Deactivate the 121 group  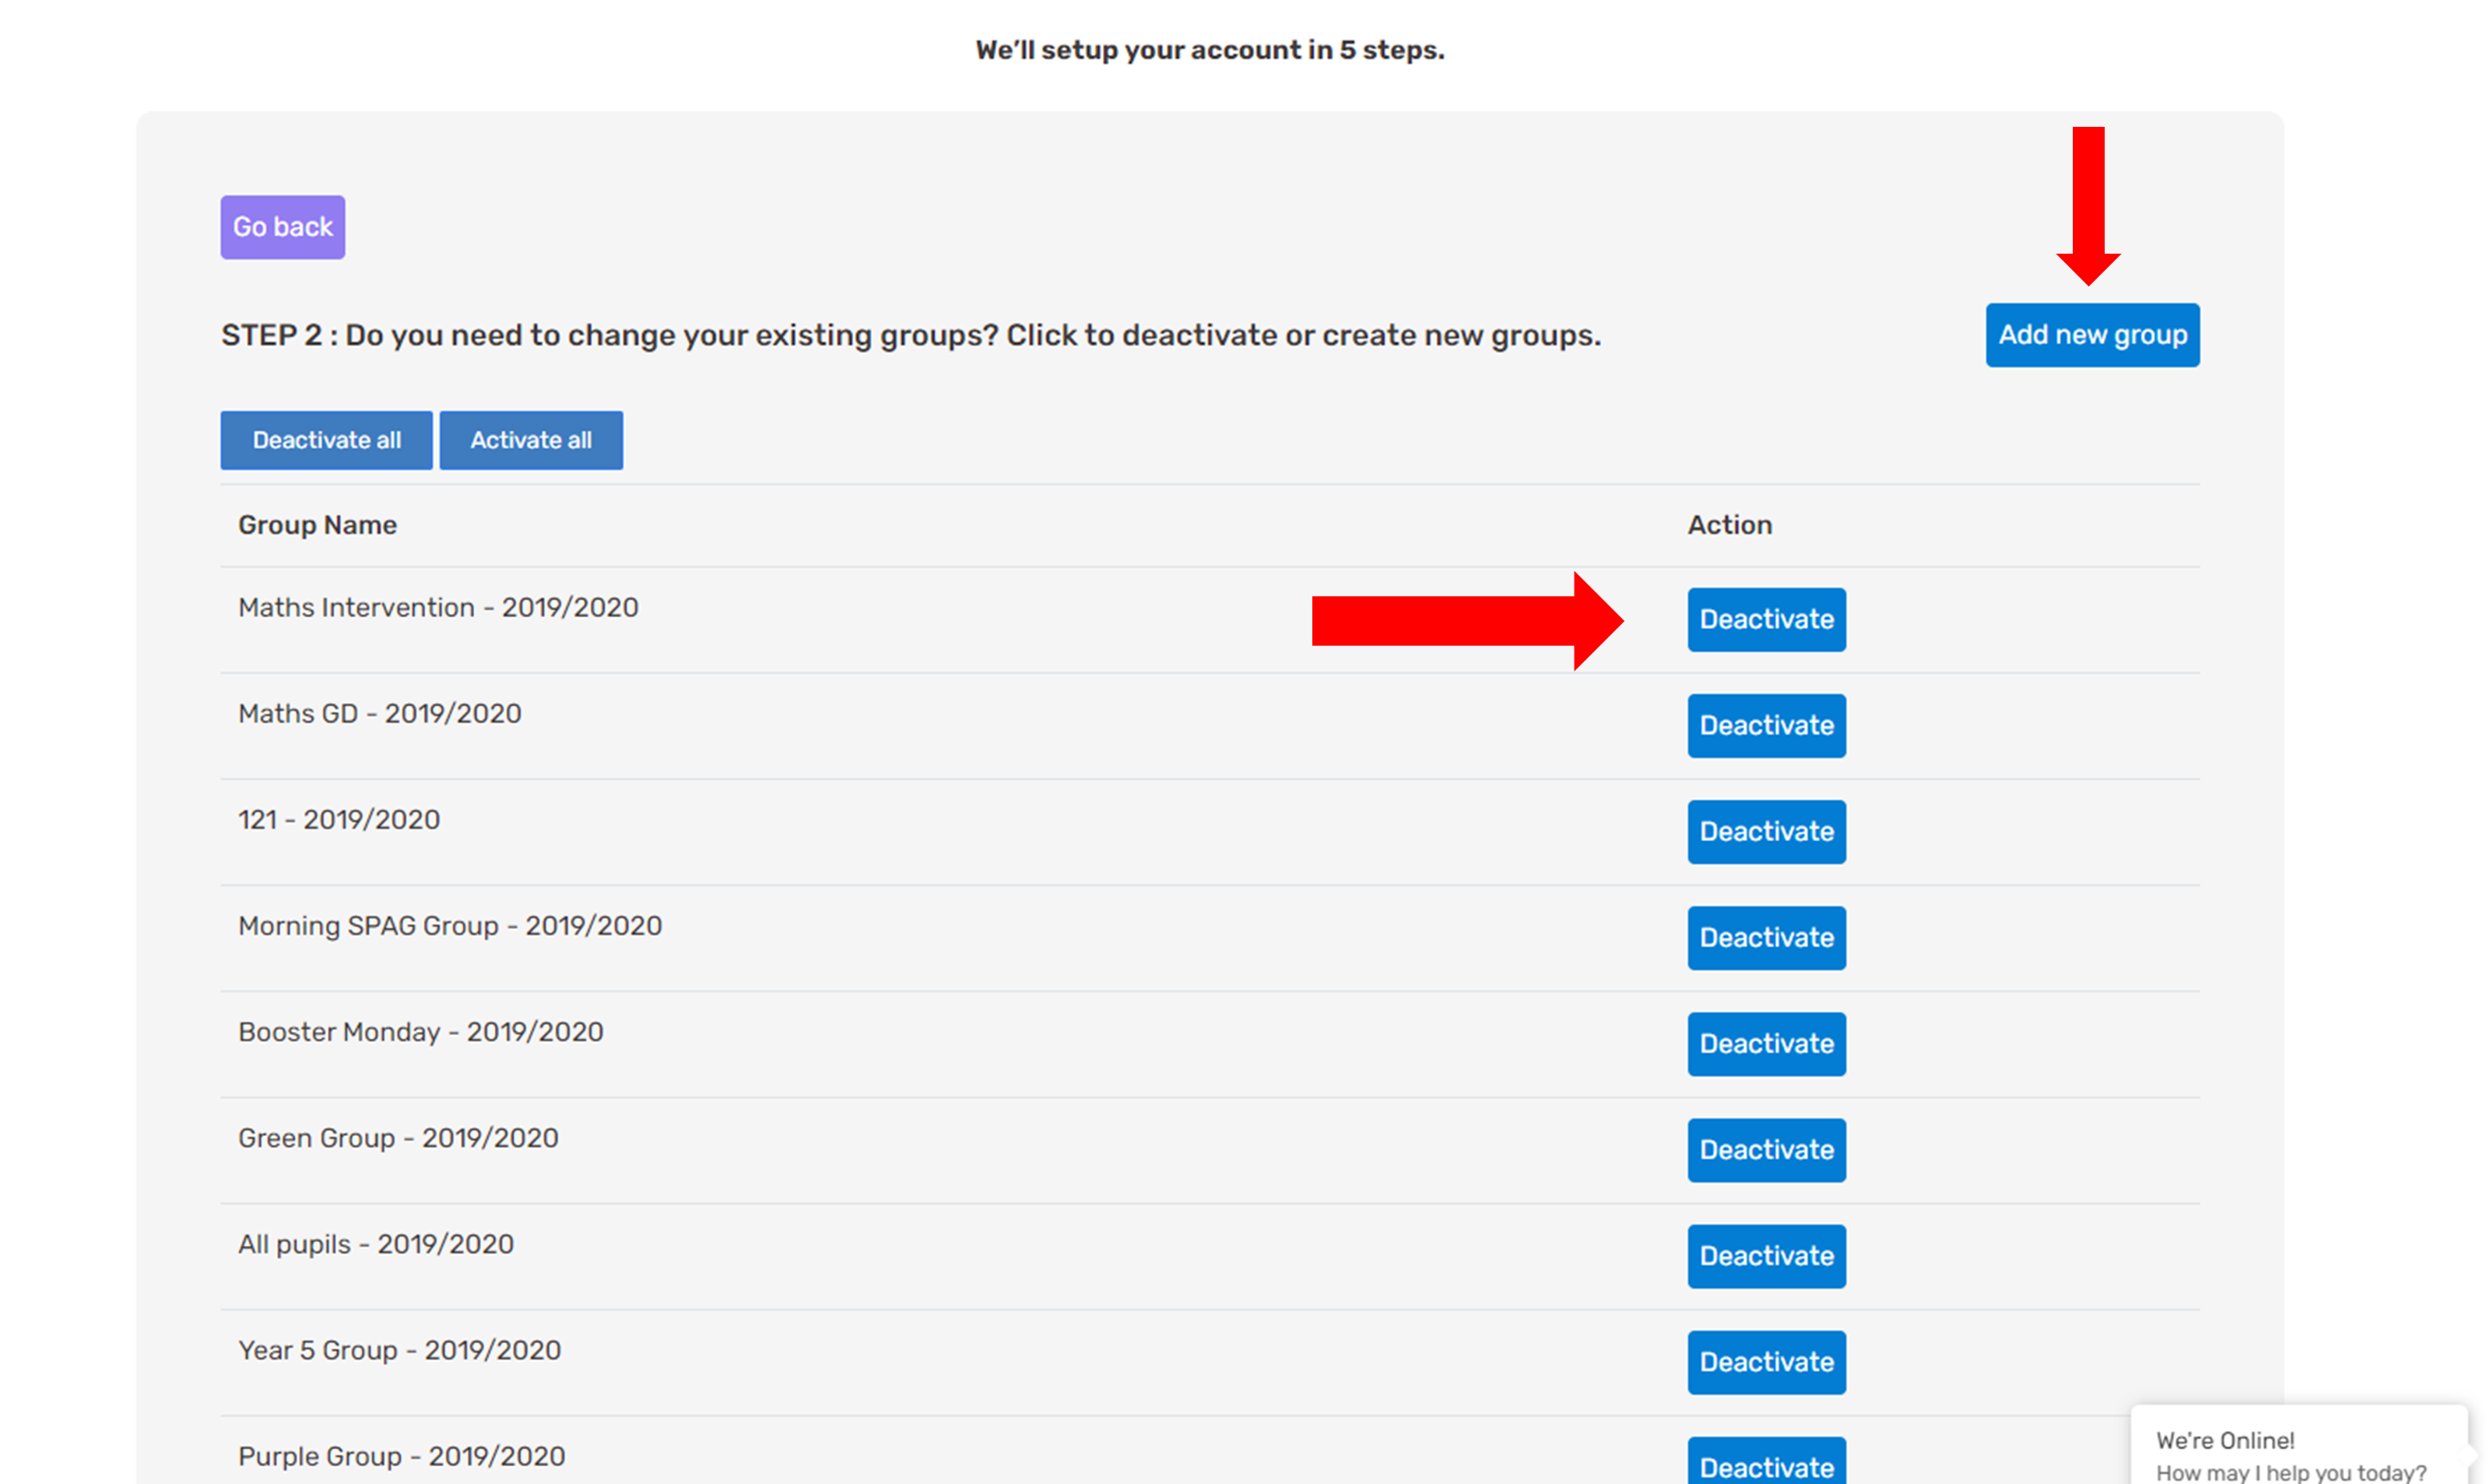pos(1766,832)
